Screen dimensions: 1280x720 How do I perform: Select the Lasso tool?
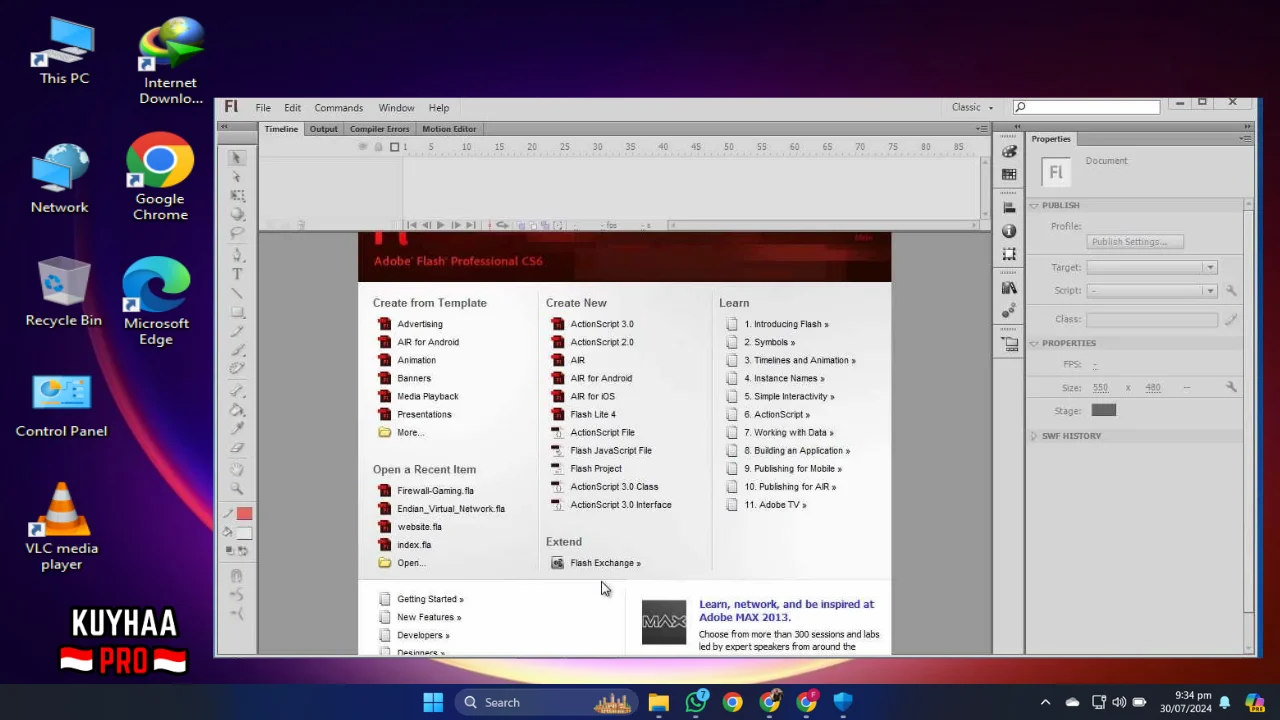tap(237, 233)
